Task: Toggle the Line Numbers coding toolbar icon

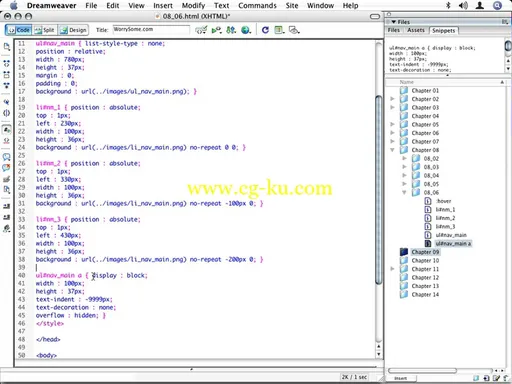Action: click(x=6, y=130)
